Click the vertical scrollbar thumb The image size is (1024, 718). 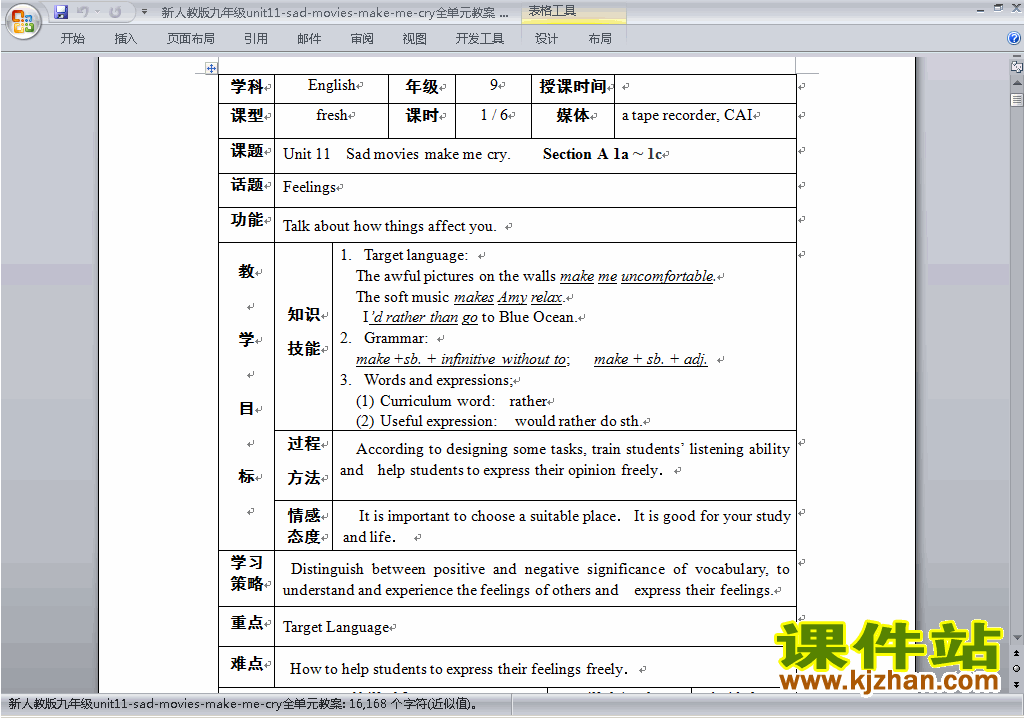pos(1017,99)
